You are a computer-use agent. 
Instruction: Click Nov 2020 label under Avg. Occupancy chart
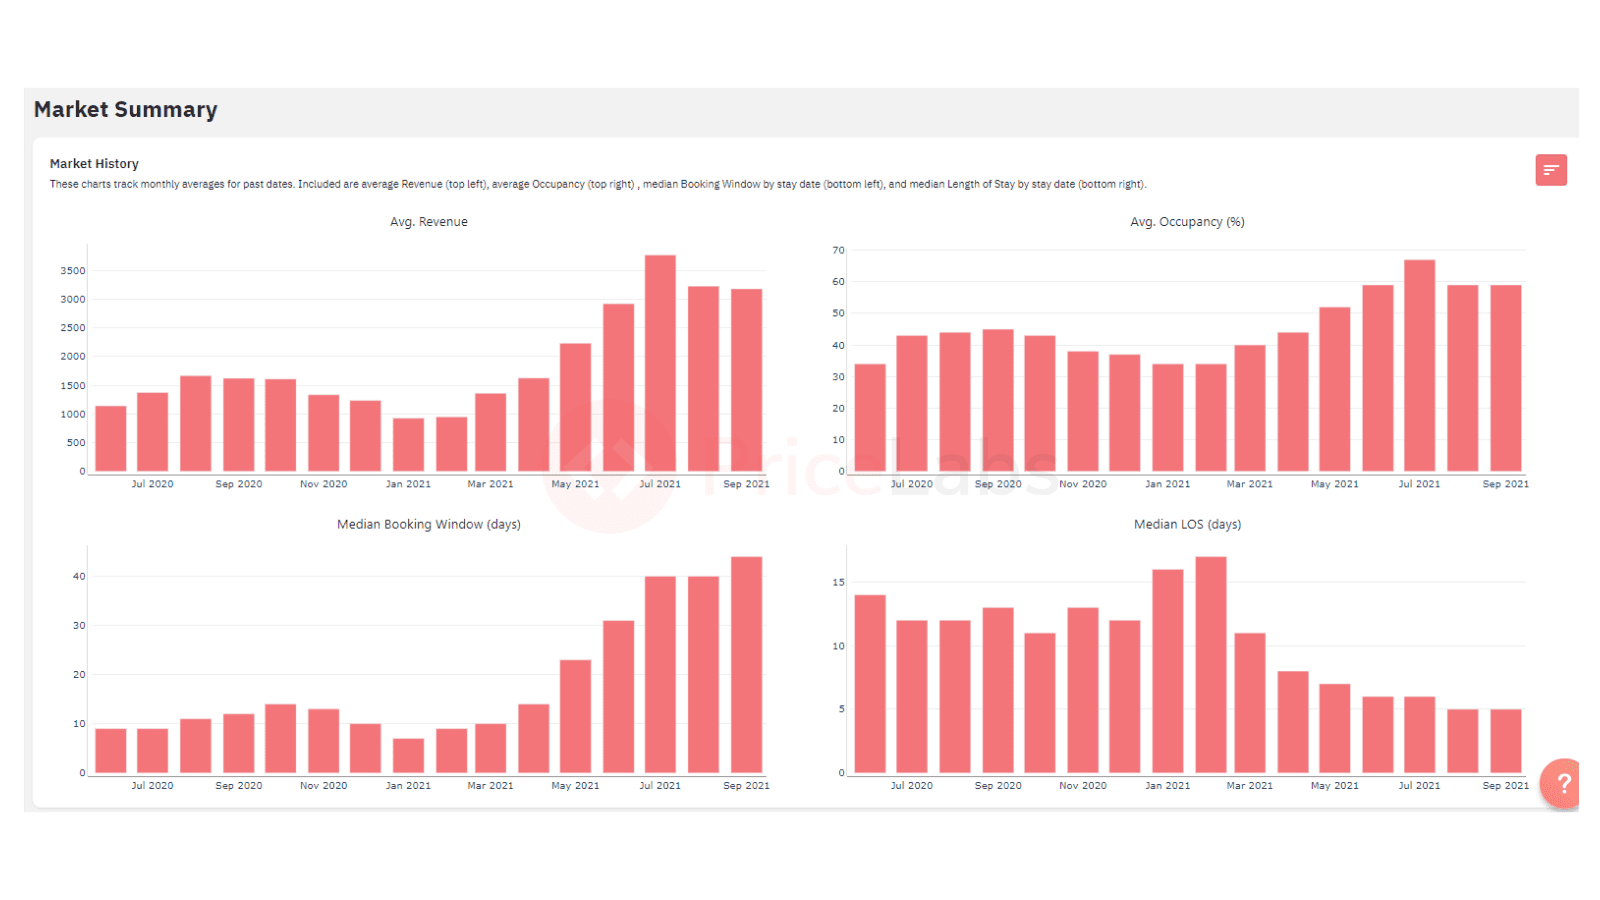click(x=1083, y=484)
